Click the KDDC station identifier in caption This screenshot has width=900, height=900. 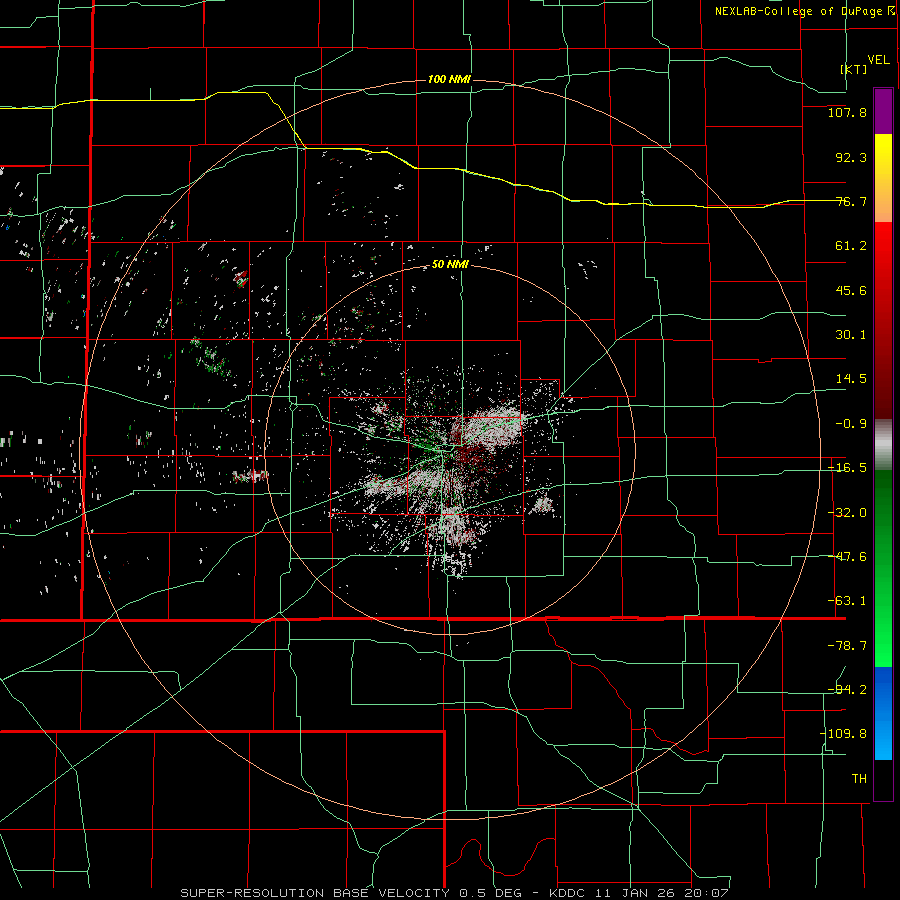(568, 893)
